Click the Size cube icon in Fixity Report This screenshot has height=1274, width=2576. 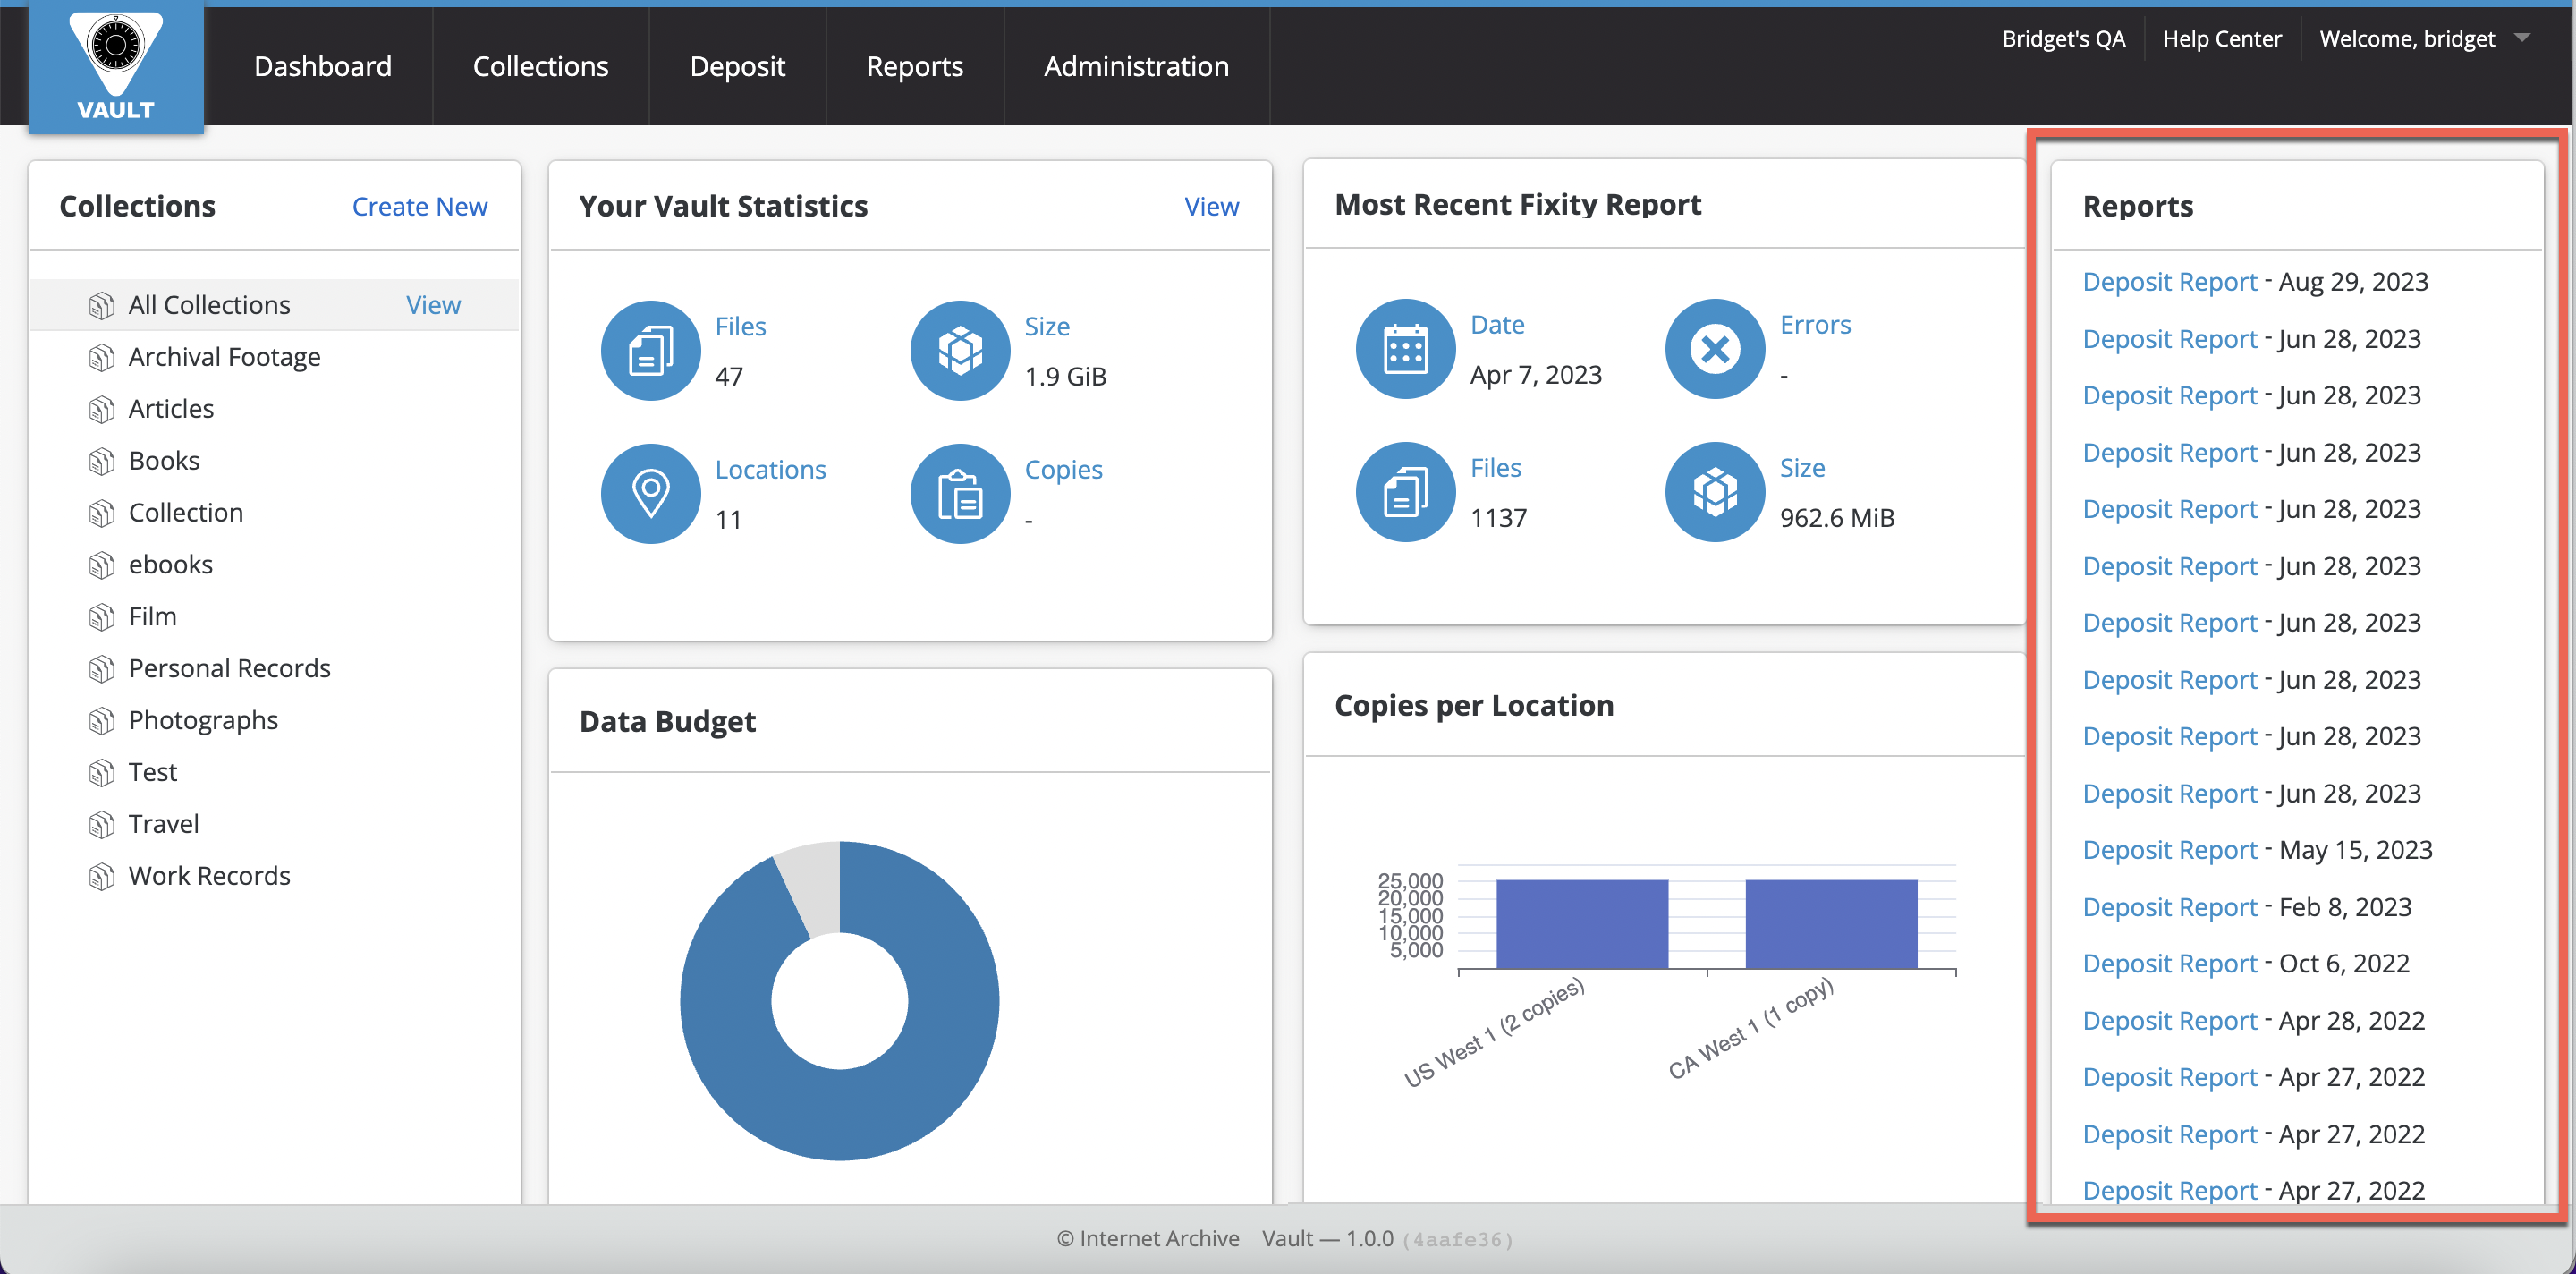click(1714, 492)
